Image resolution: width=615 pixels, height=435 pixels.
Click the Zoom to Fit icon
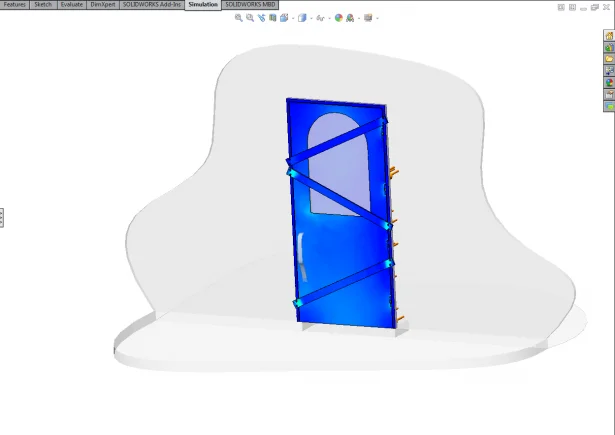tap(239, 18)
